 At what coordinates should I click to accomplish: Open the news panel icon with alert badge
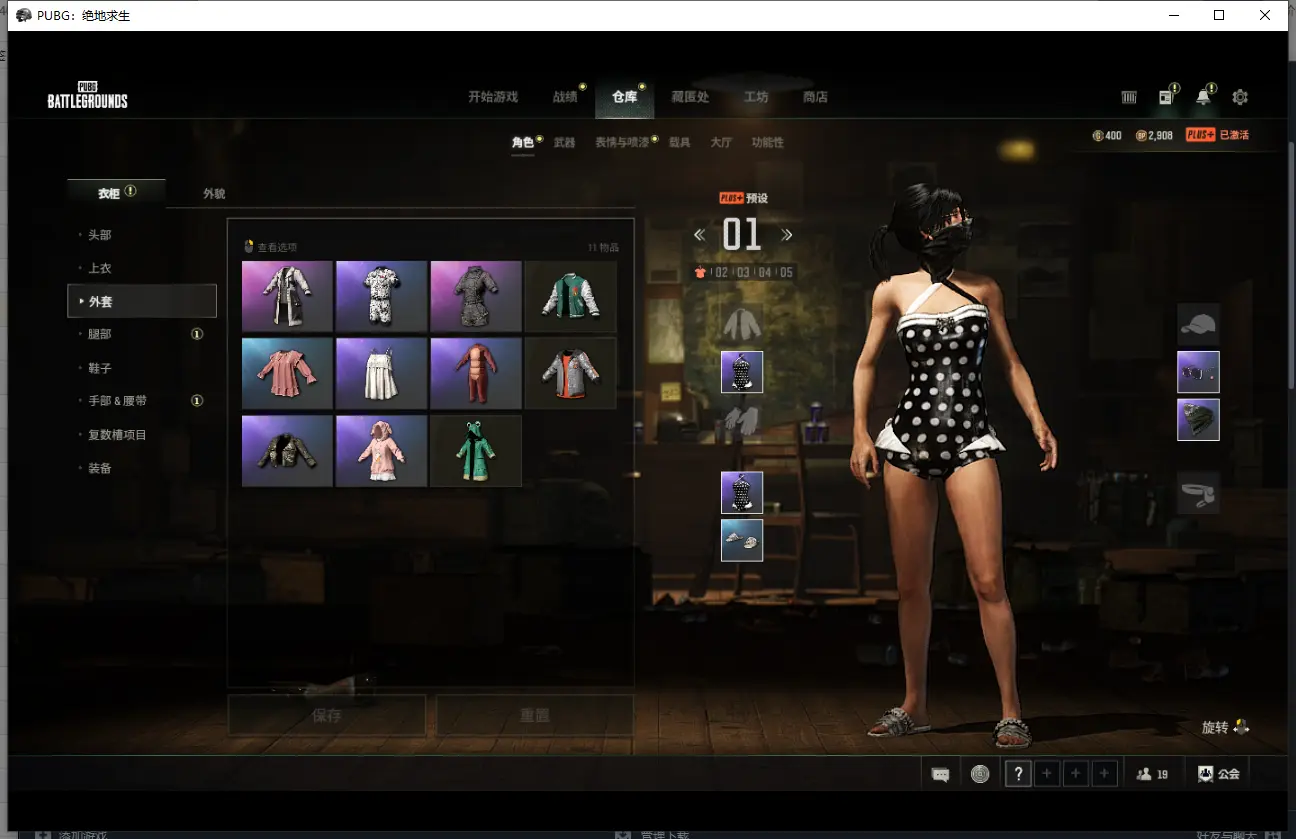[x=1166, y=97]
